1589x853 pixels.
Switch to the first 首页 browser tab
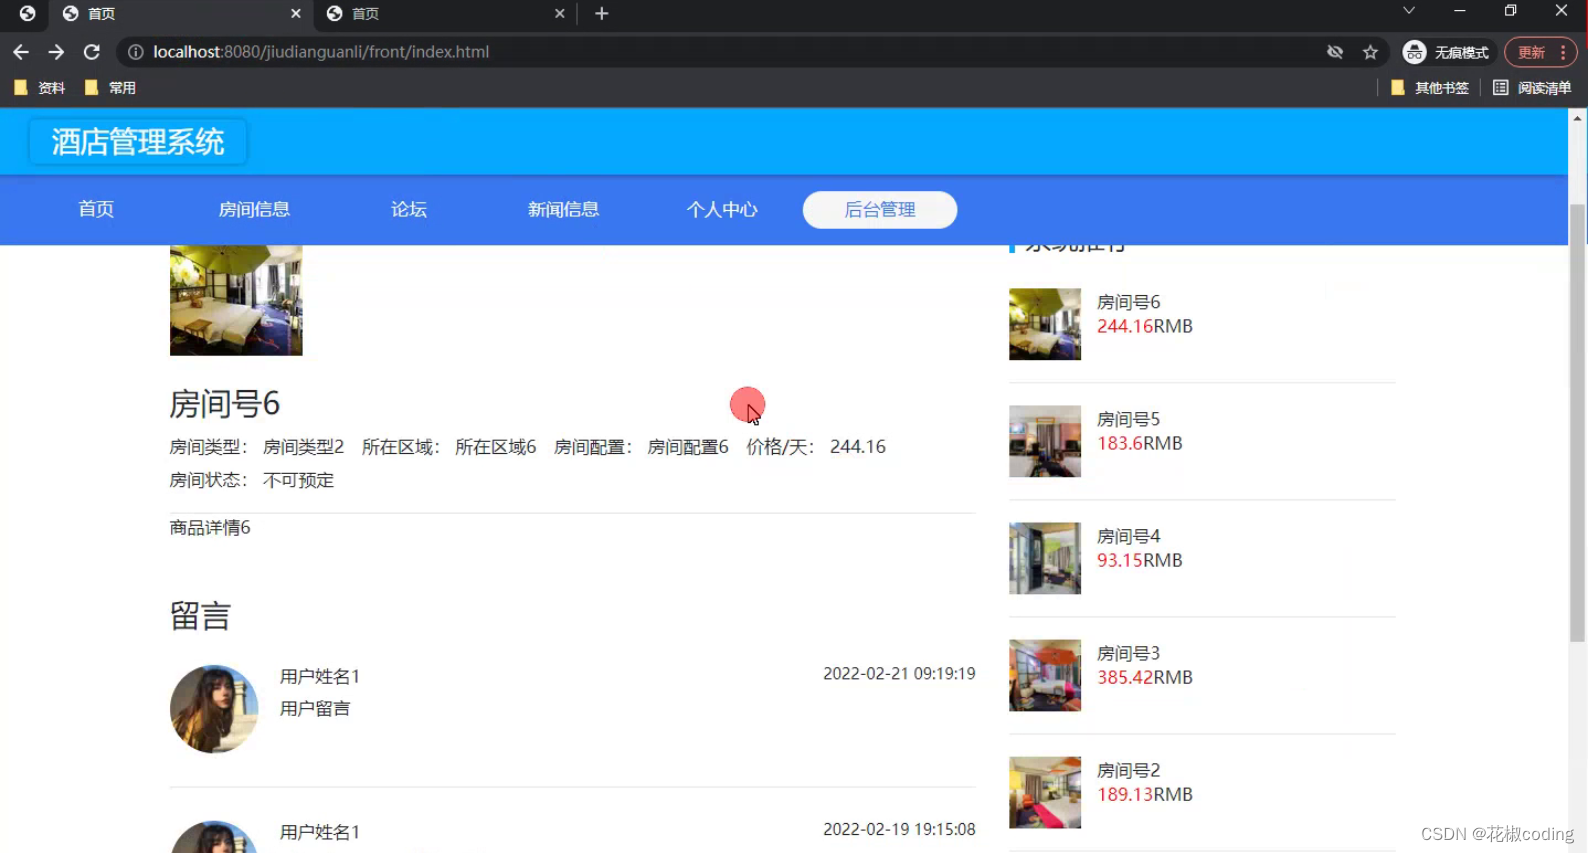click(x=181, y=13)
